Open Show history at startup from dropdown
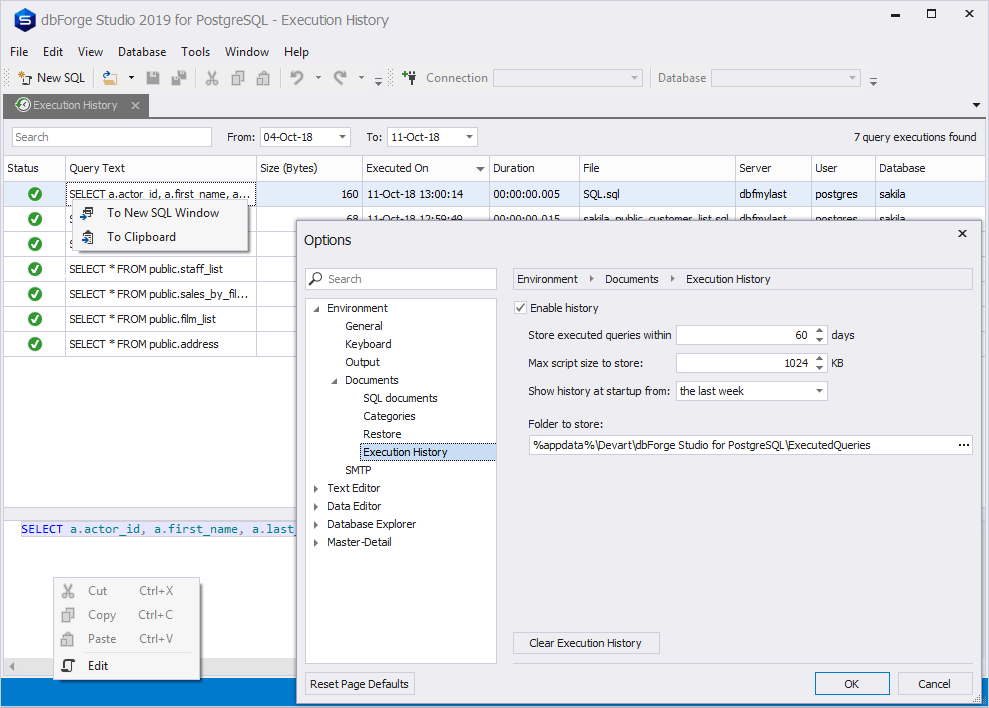The width and height of the screenshot is (989, 708). (x=819, y=391)
